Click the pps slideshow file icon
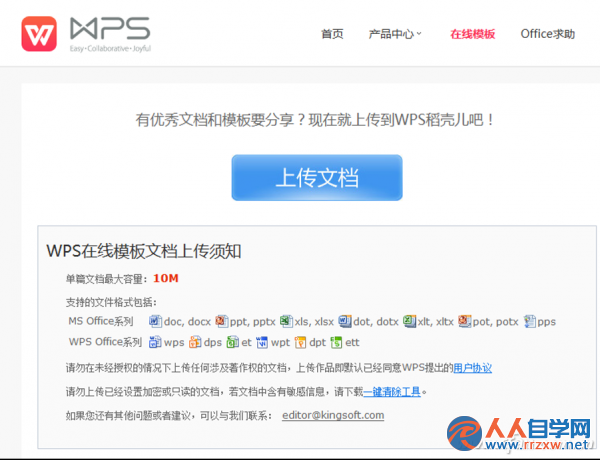The width and height of the screenshot is (600, 460). tap(530, 321)
